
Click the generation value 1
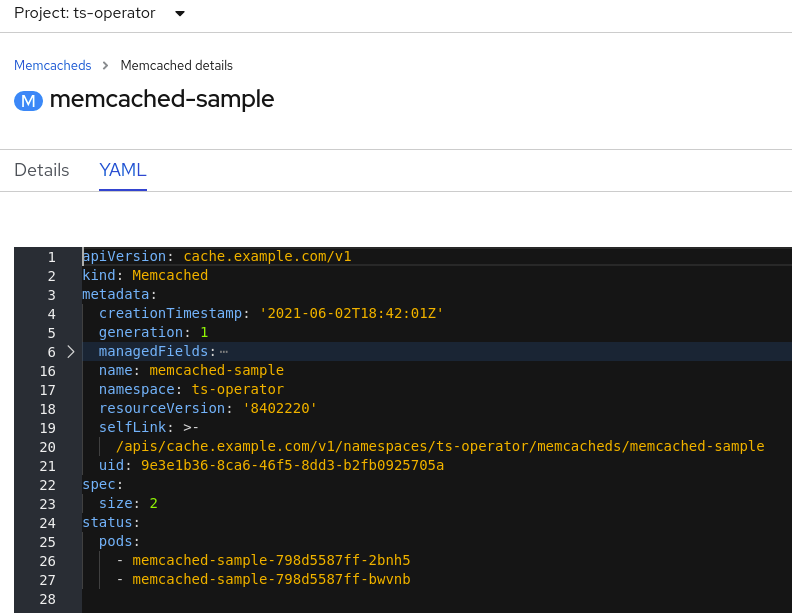coord(204,332)
